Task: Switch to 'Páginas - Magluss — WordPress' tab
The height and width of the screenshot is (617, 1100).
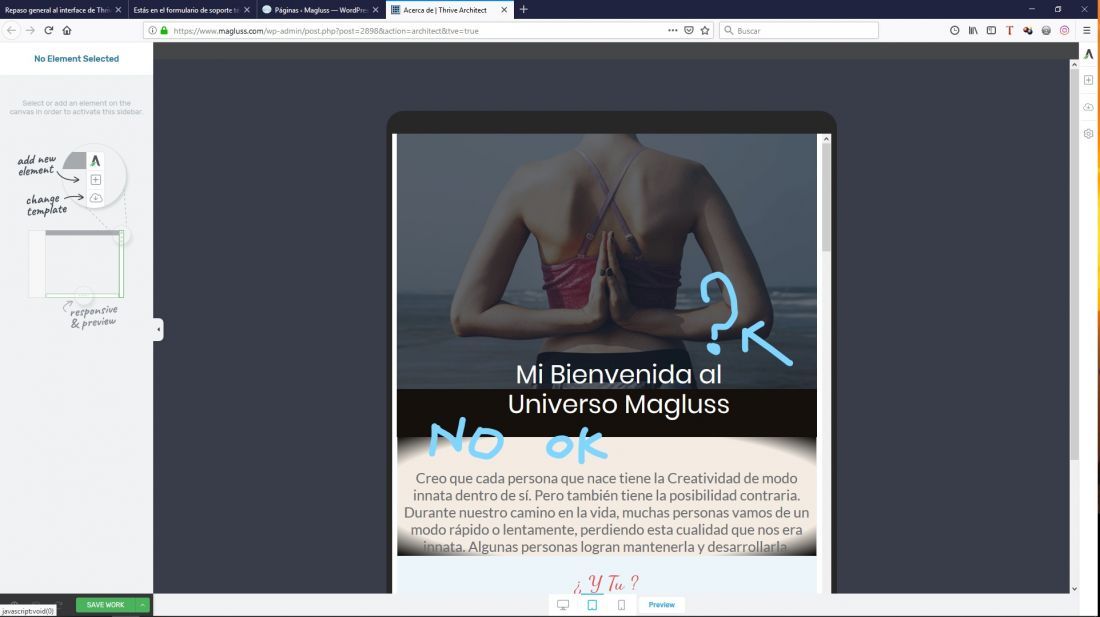Action: click(x=314, y=10)
